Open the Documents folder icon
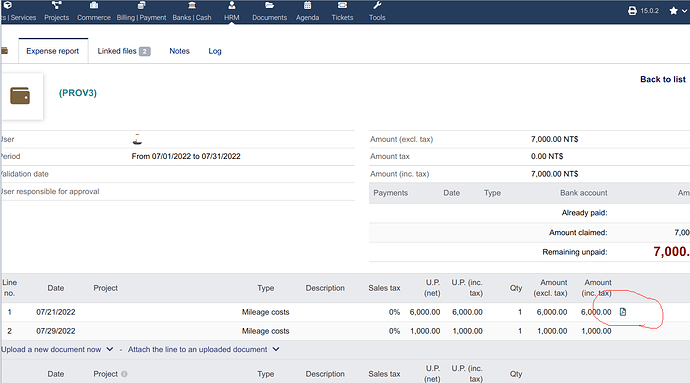Image resolution: width=690 pixels, height=383 pixels. [x=269, y=5]
